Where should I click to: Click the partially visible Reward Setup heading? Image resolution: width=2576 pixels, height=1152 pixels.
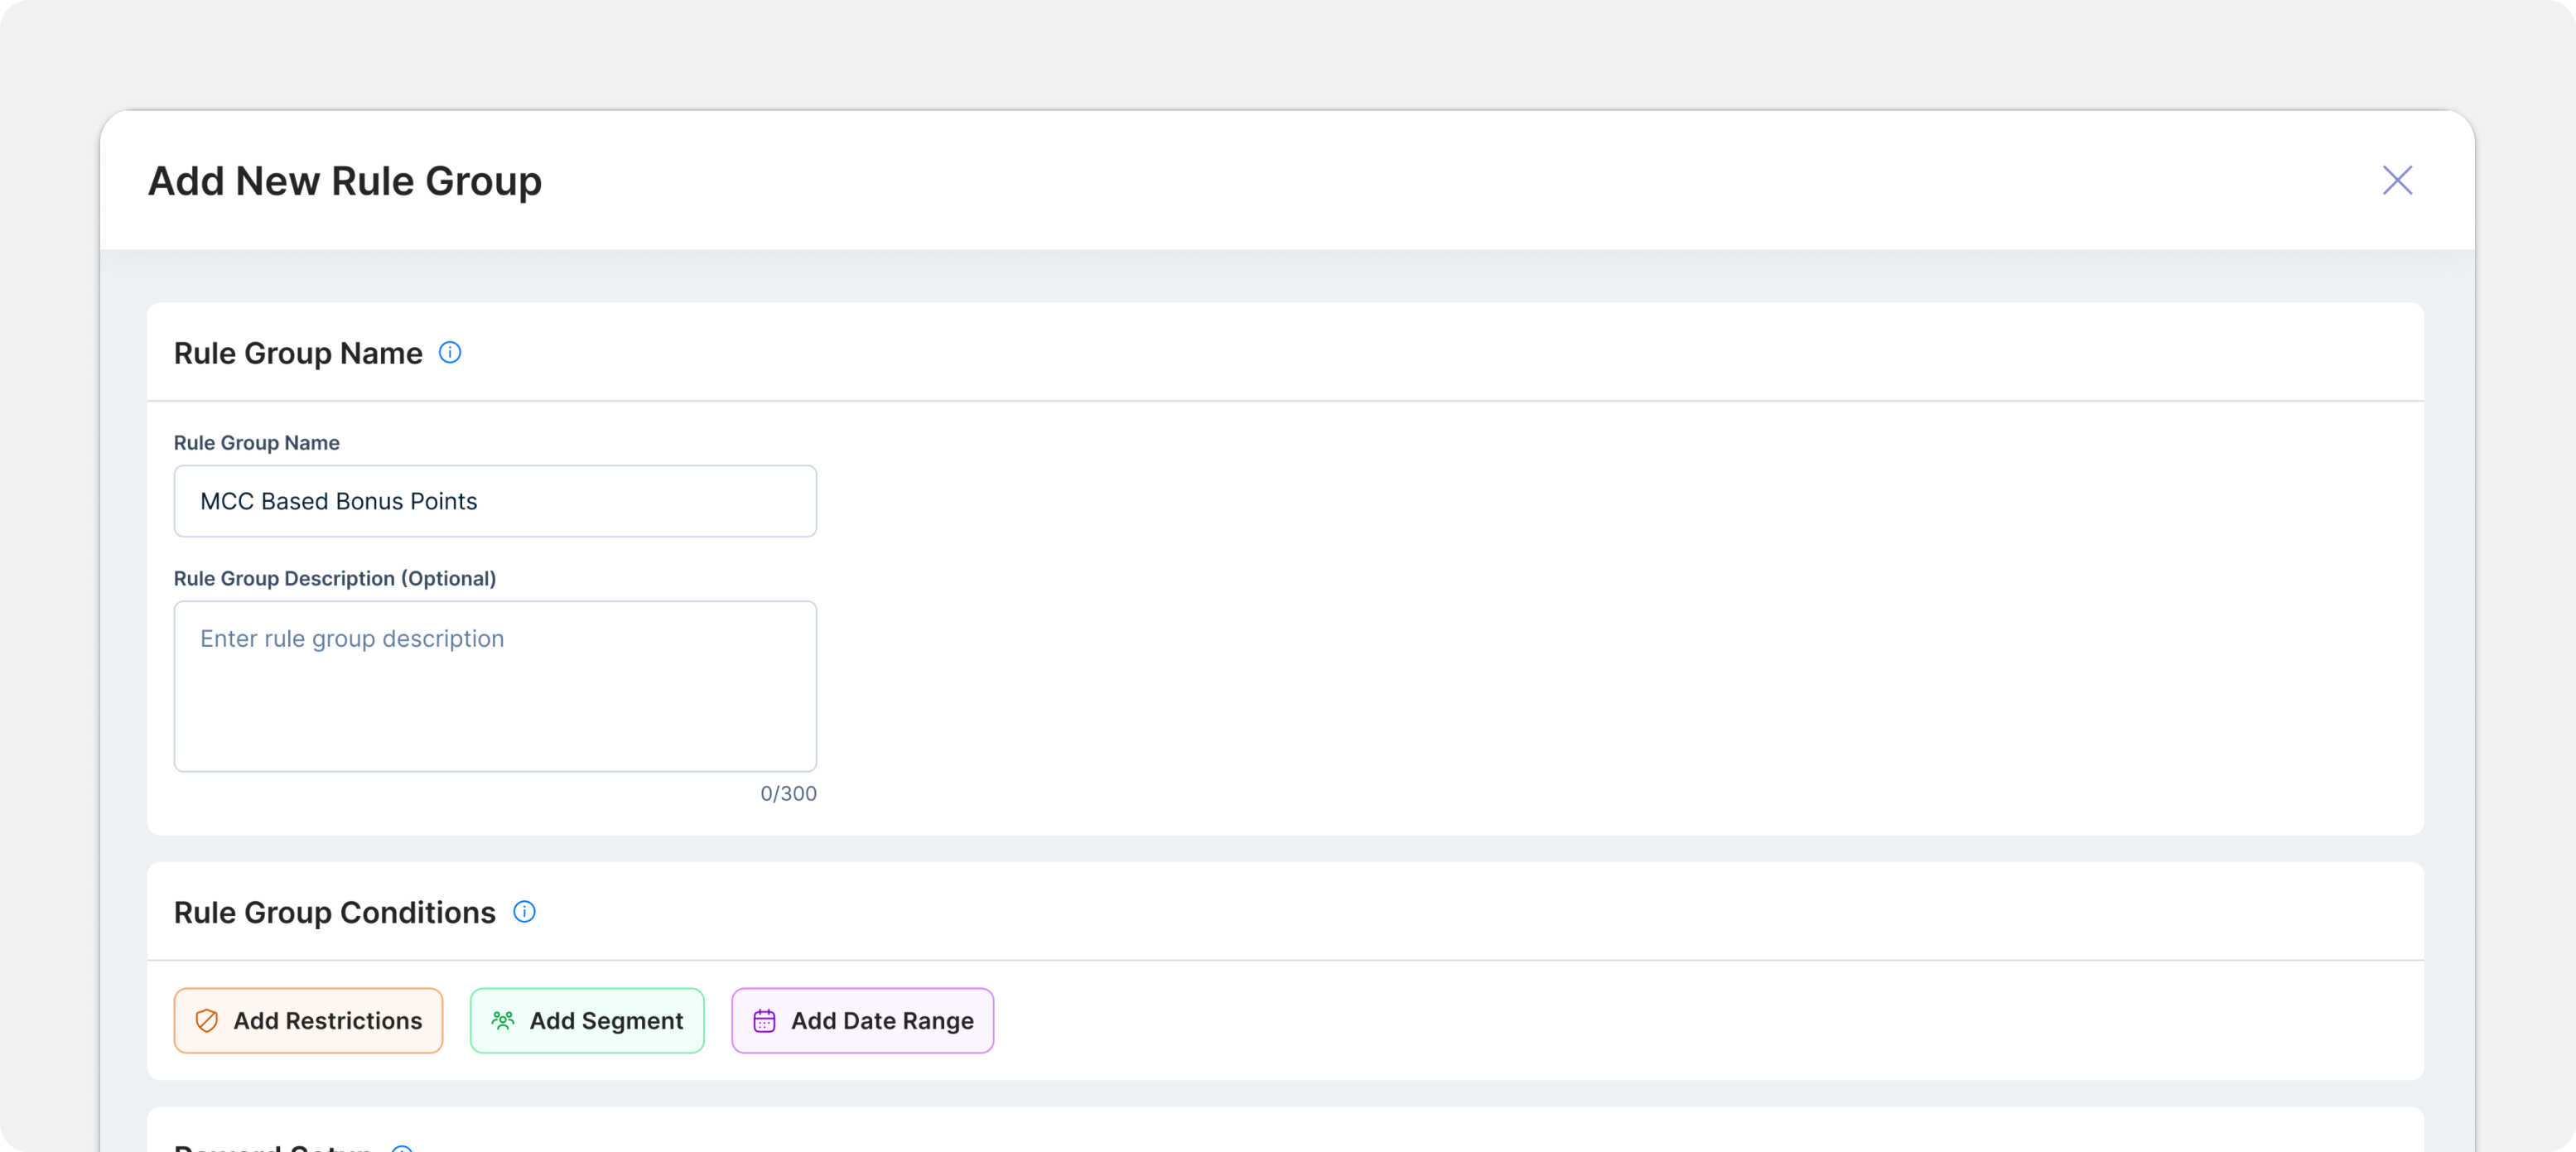pos(273,1147)
